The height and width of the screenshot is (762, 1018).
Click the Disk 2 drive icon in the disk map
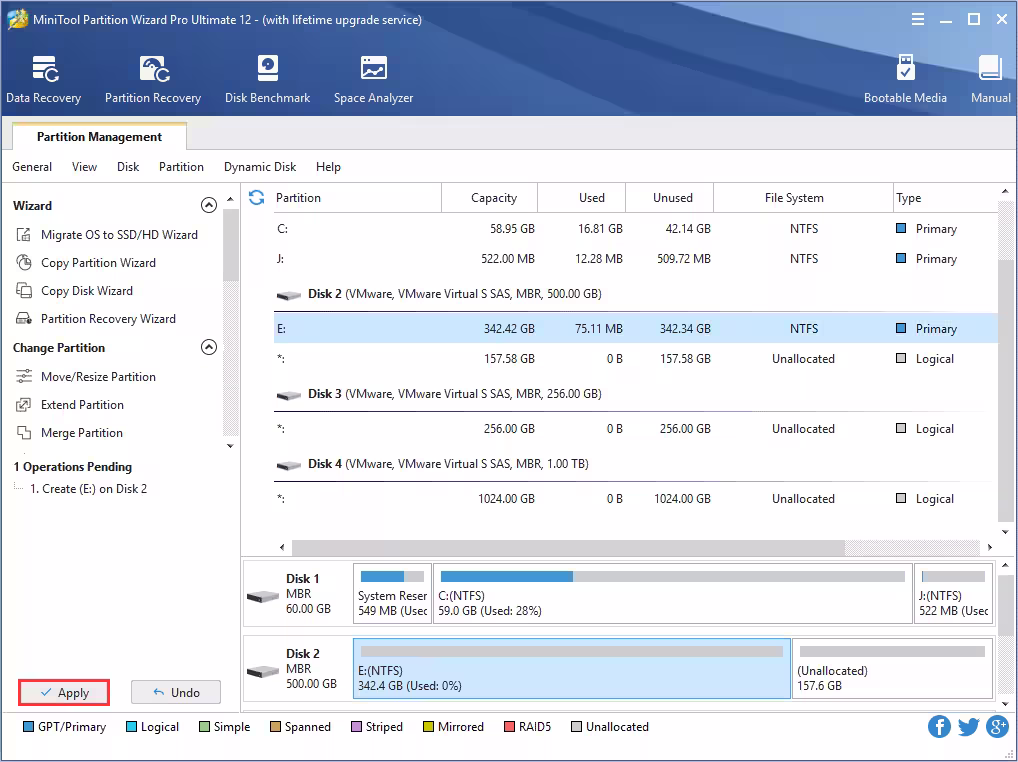pyautogui.click(x=263, y=670)
